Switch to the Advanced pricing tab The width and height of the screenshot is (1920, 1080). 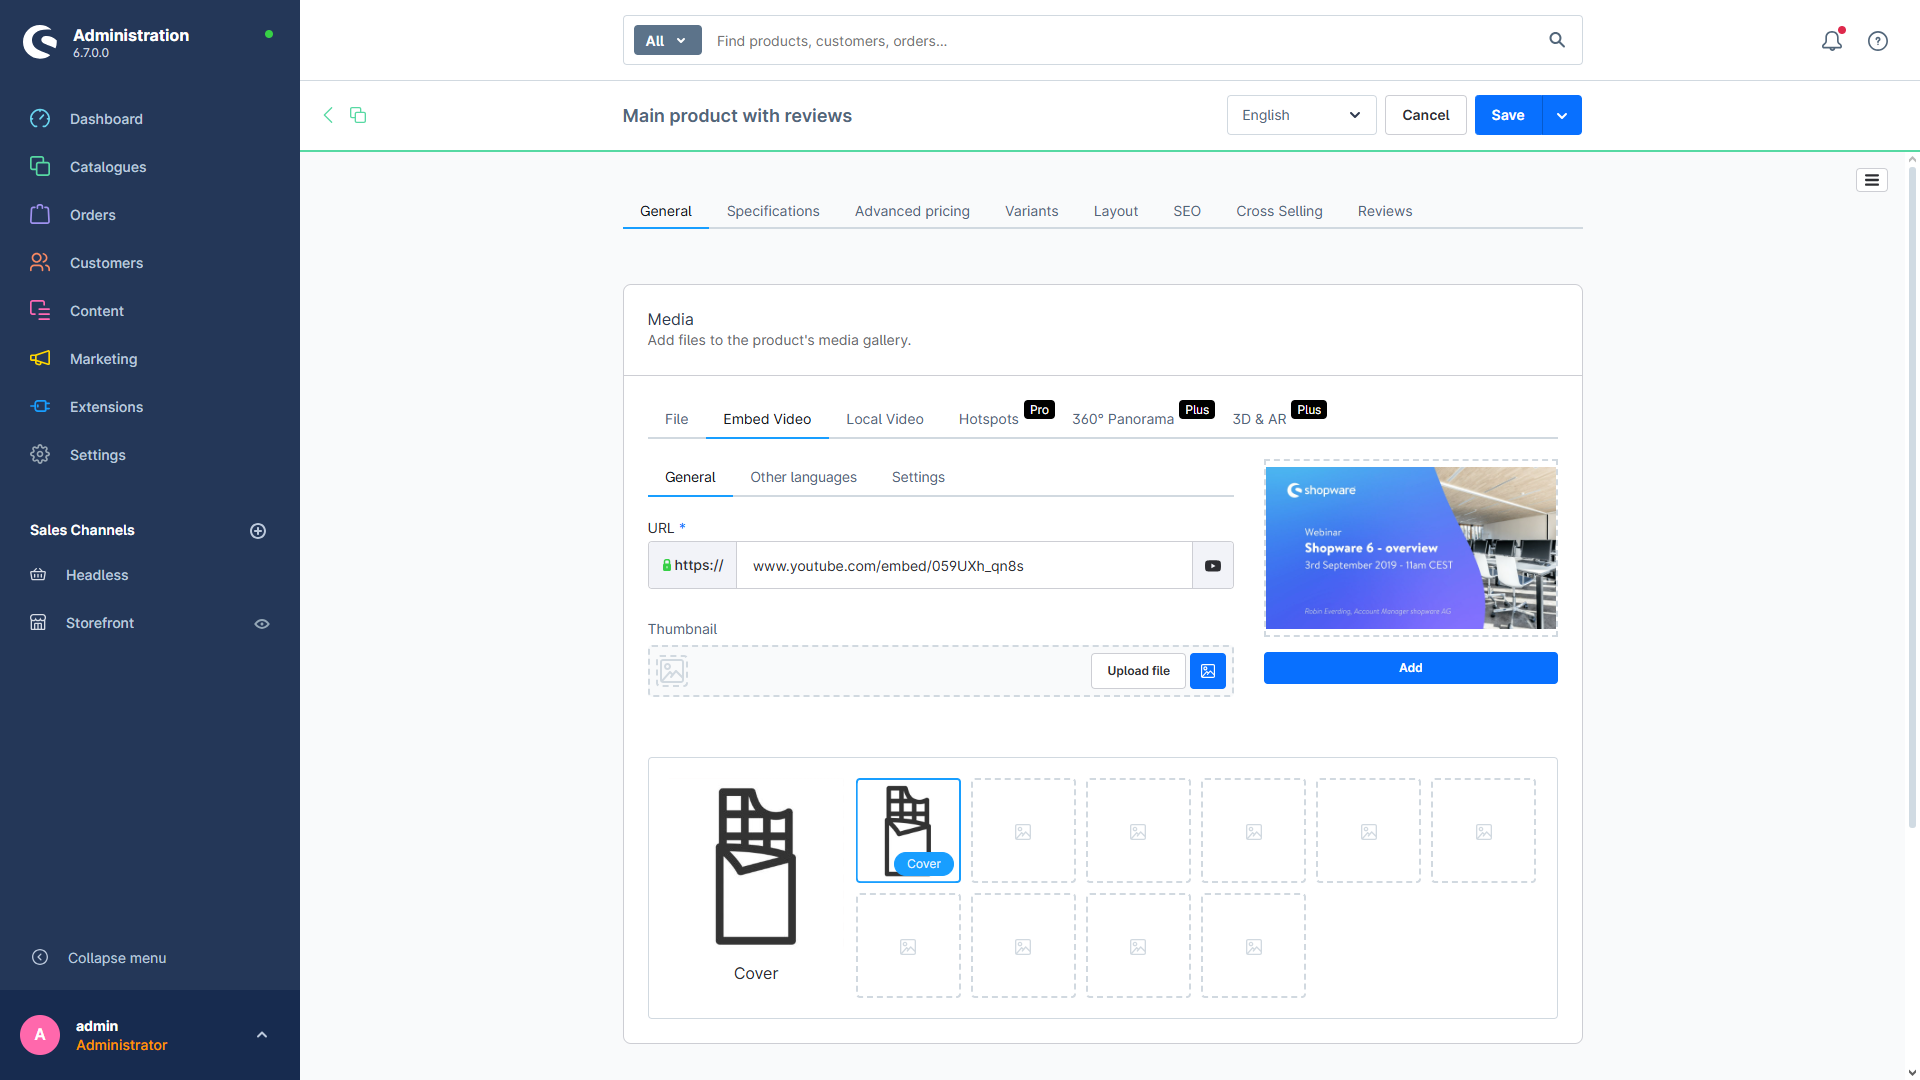(912, 211)
